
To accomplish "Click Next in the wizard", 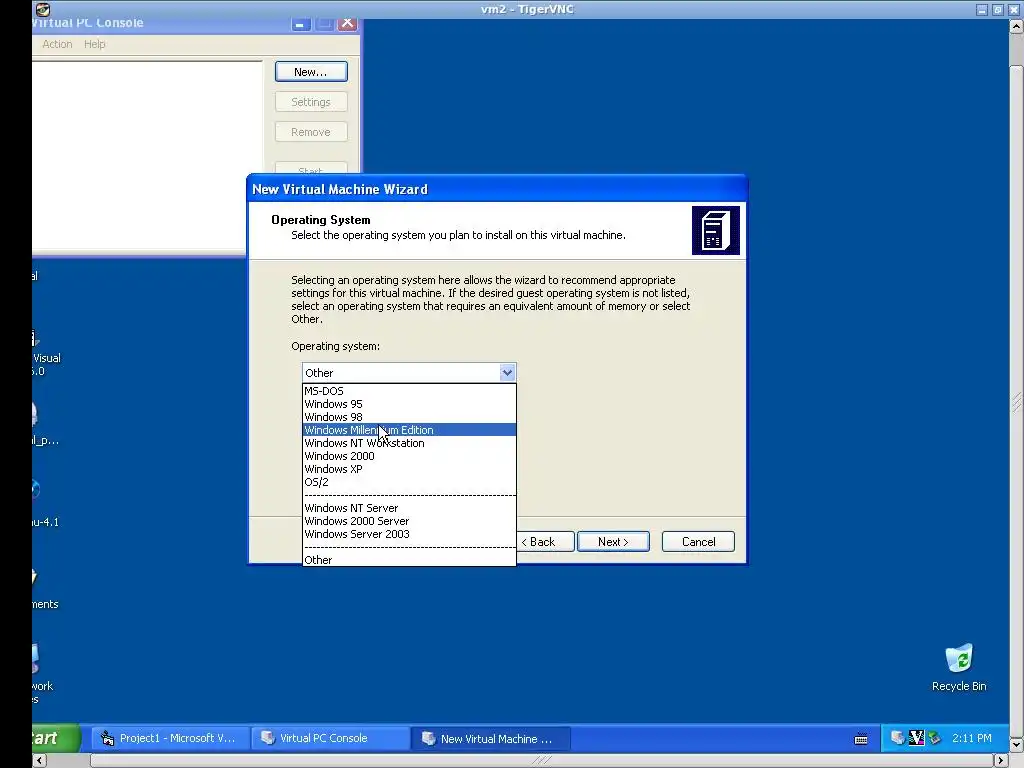I will tap(613, 541).
